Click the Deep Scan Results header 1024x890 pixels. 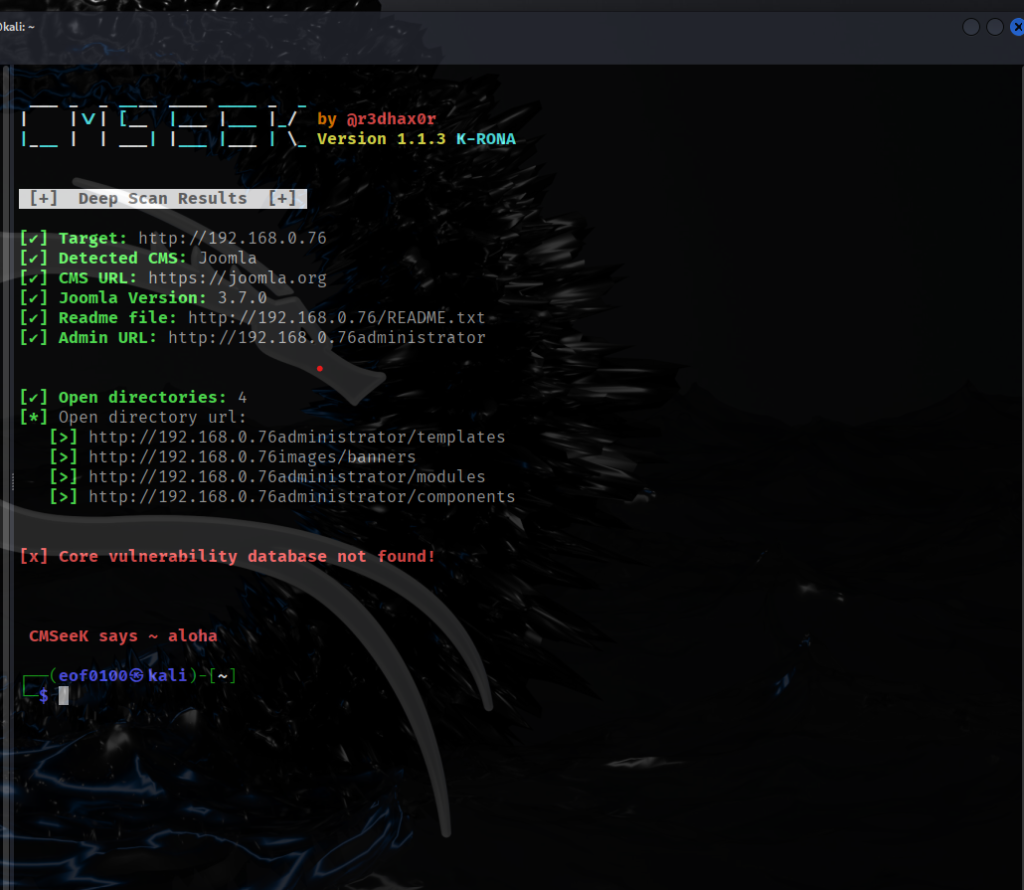tap(162, 198)
